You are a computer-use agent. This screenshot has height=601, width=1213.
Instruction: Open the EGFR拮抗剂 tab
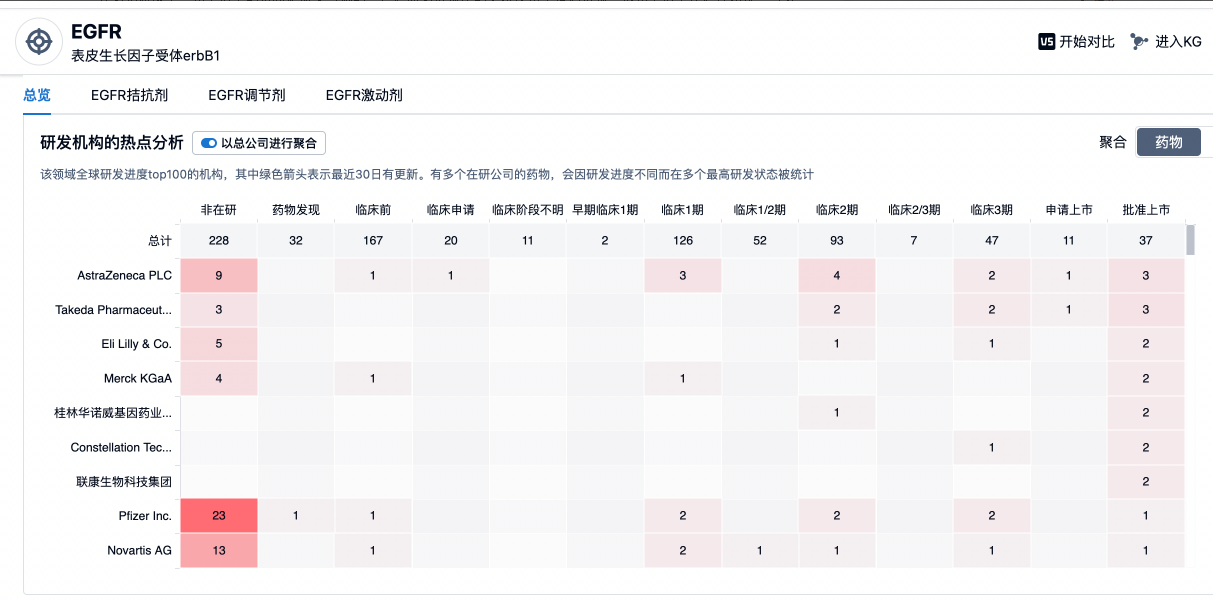(x=129, y=95)
